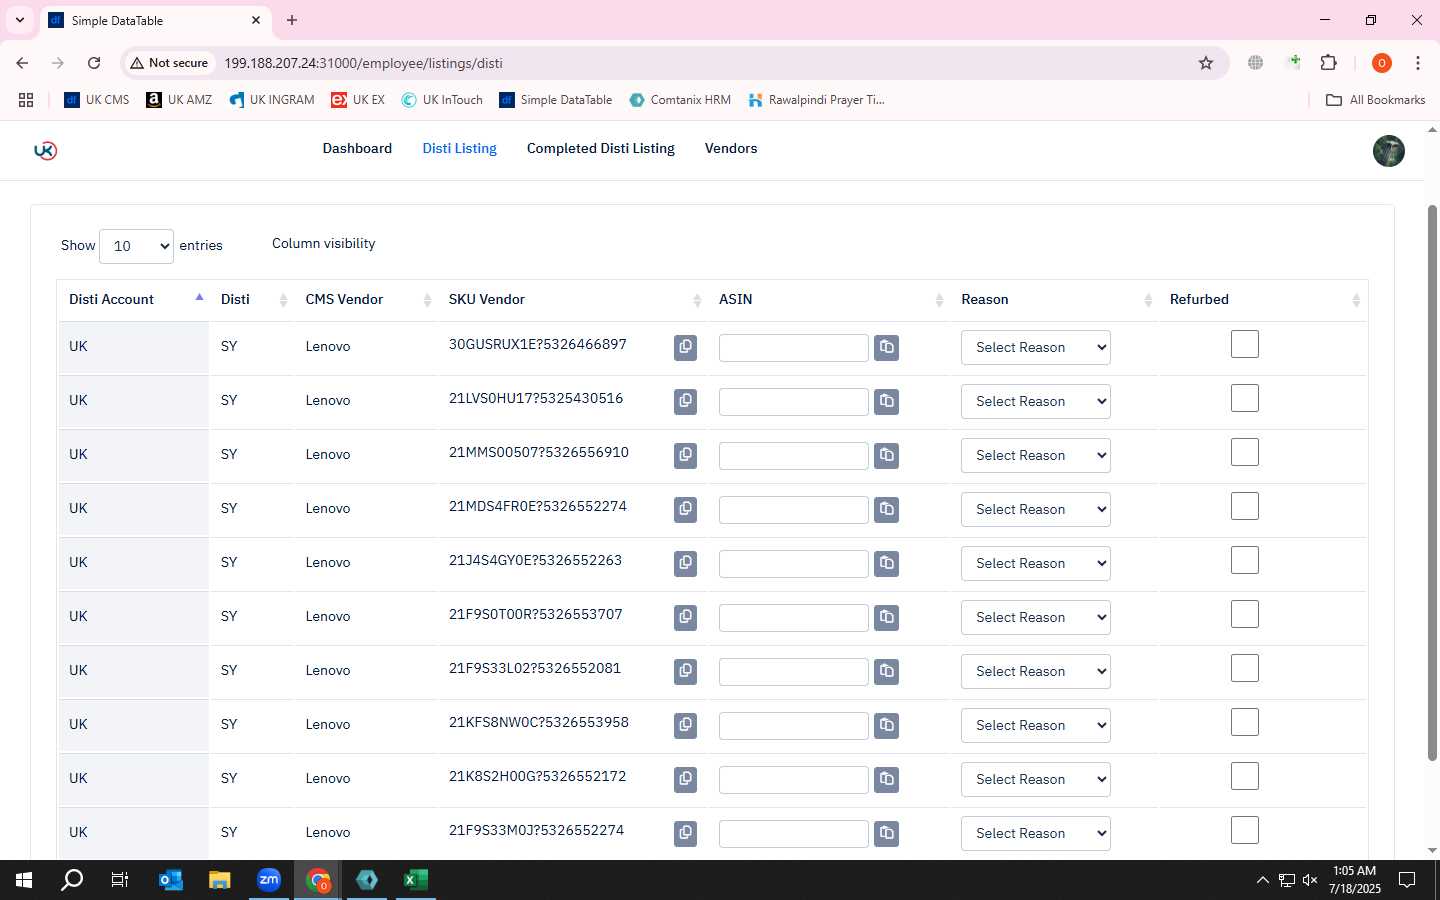Open Select Reason dropdown for 21J4S4GY0E?5326552263

1035,563
